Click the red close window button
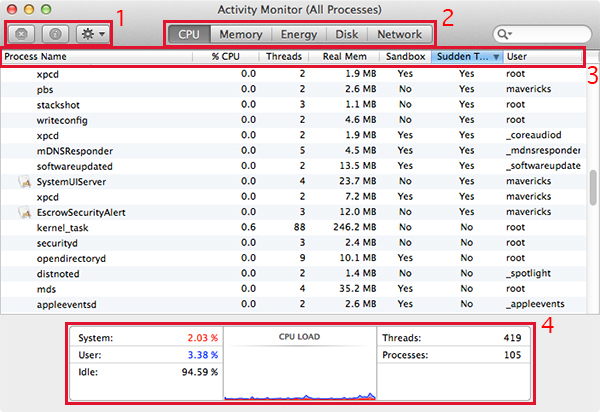The height and width of the screenshot is (412, 600). [x=12, y=9]
